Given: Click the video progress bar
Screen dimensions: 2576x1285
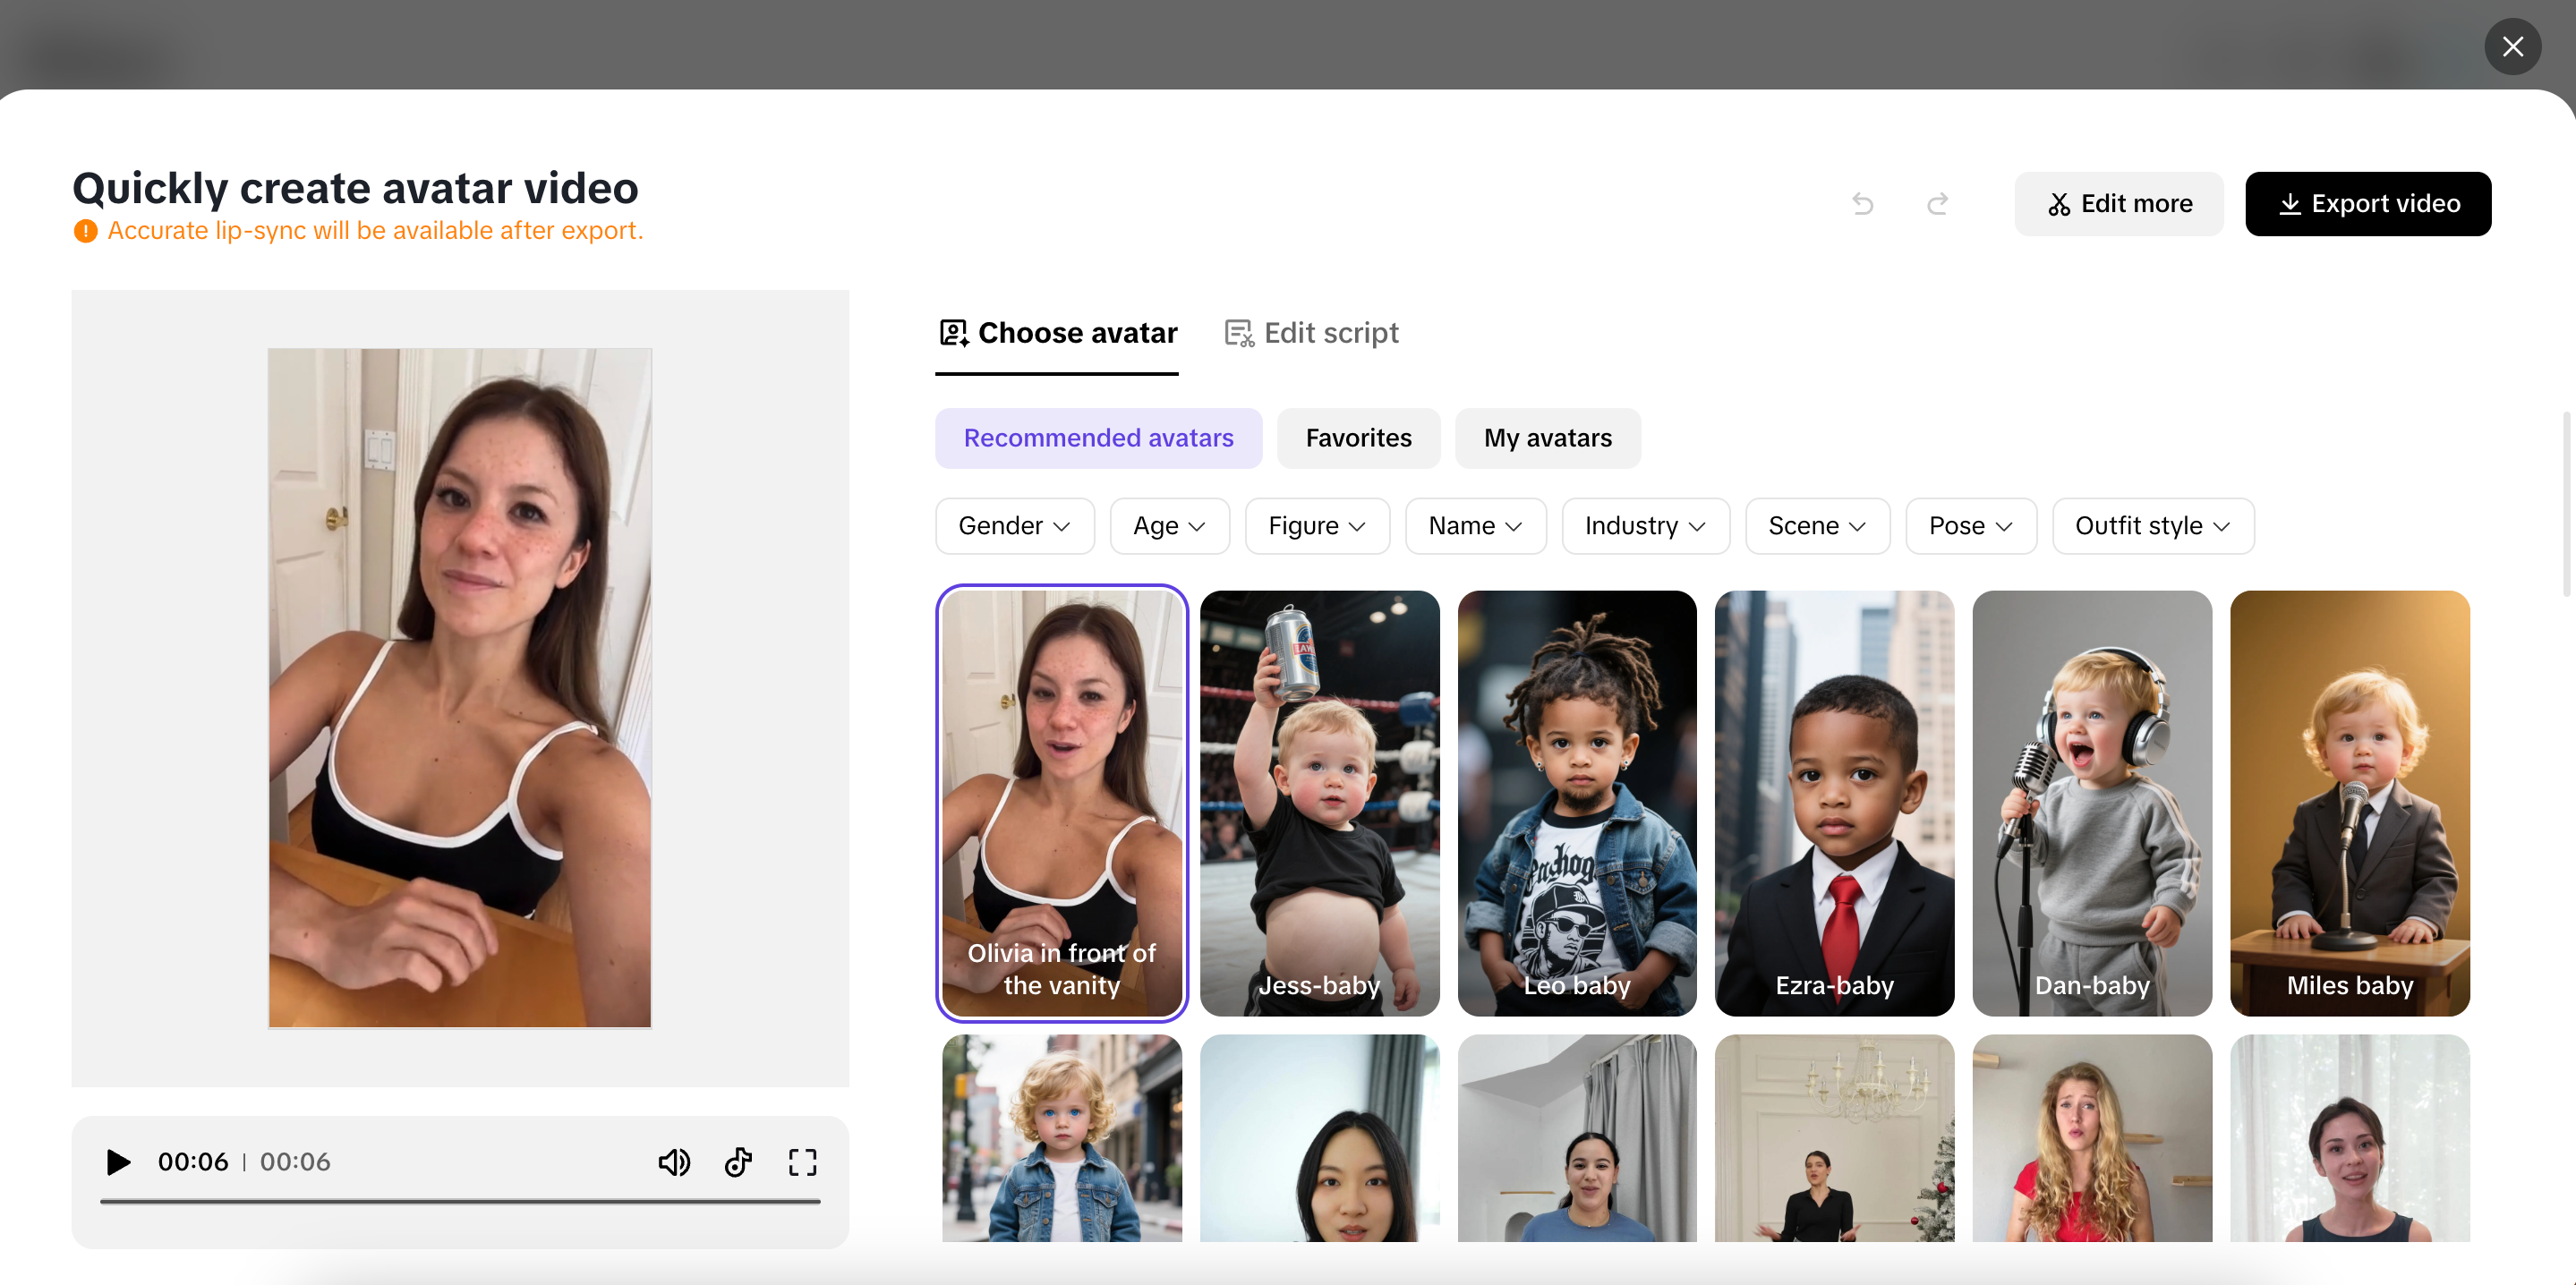Looking at the screenshot, I should 460,1203.
